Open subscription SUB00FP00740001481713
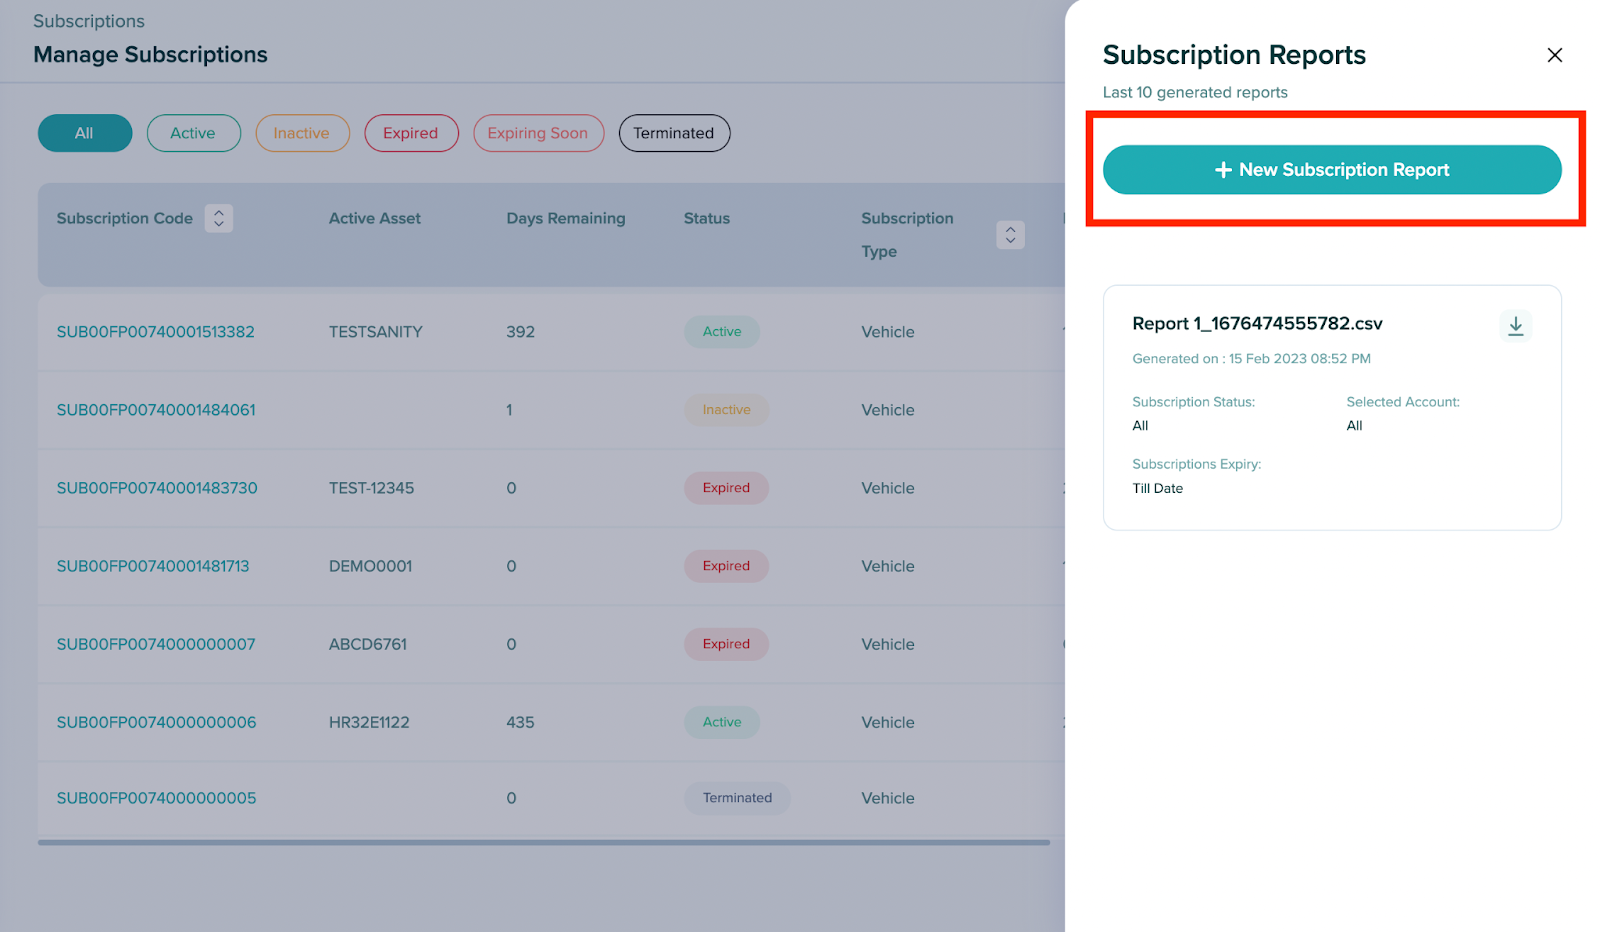 [153, 566]
